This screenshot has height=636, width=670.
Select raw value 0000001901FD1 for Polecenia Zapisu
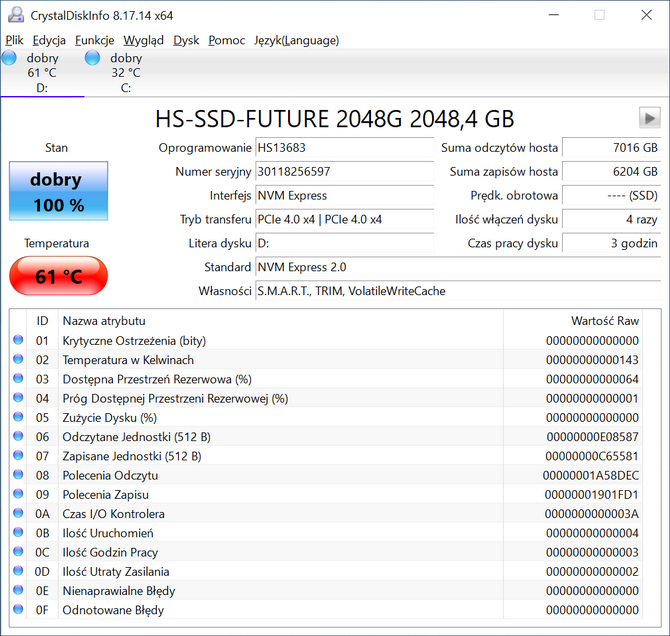pyautogui.click(x=592, y=495)
